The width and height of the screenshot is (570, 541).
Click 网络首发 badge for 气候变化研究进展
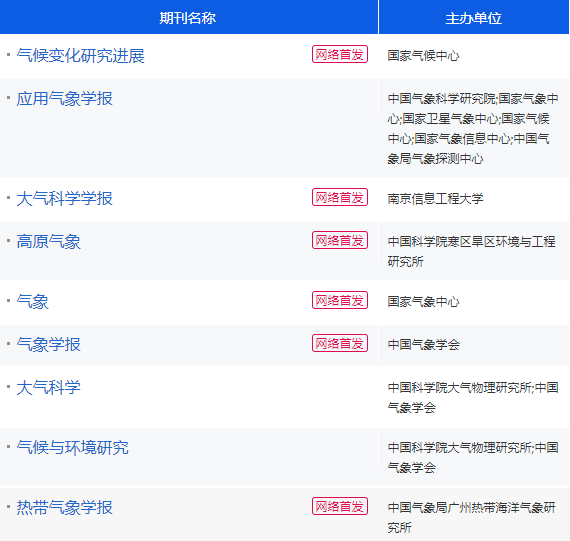click(x=340, y=54)
